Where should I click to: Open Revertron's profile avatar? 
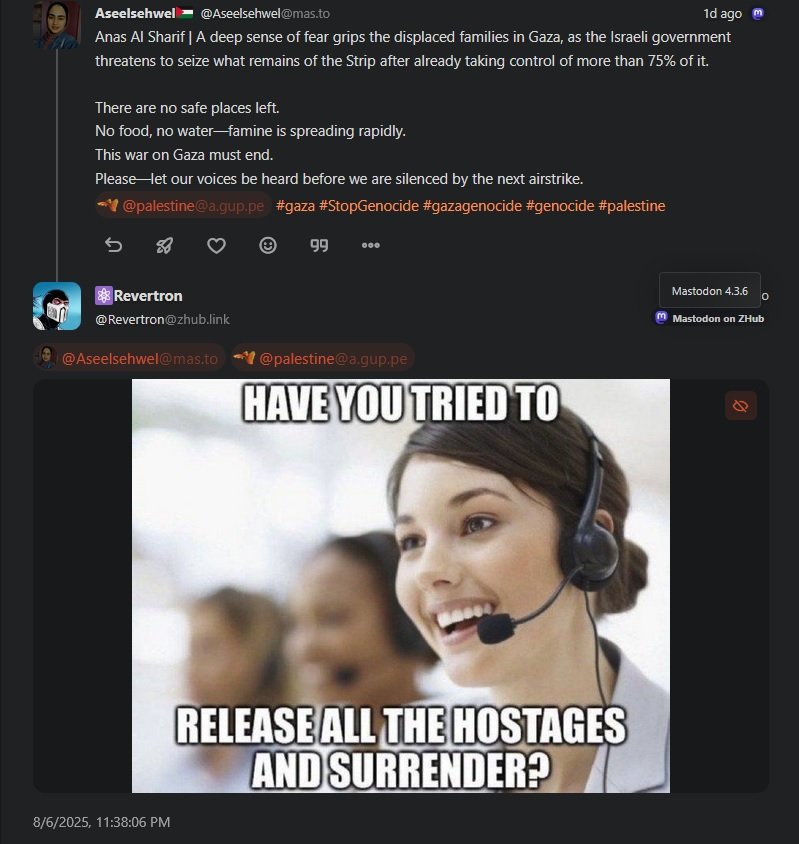point(57,306)
